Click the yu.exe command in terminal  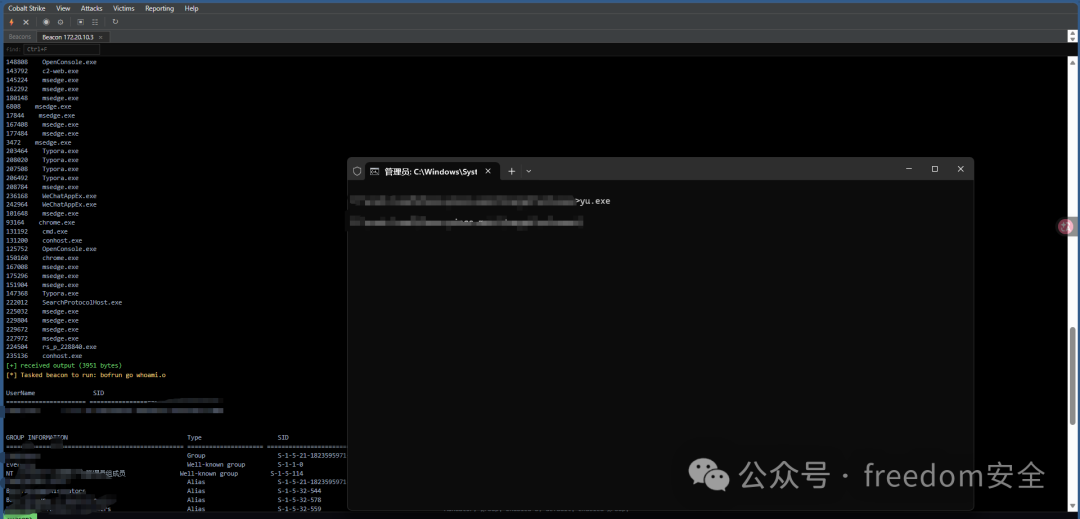pos(595,201)
